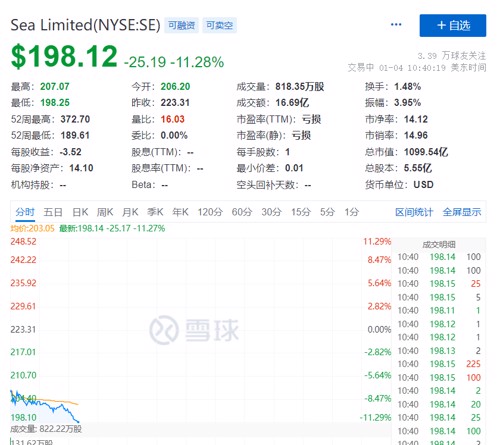The height and width of the screenshot is (445, 500).
Task: Open the 季K chart tab
Action: [x=155, y=212]
